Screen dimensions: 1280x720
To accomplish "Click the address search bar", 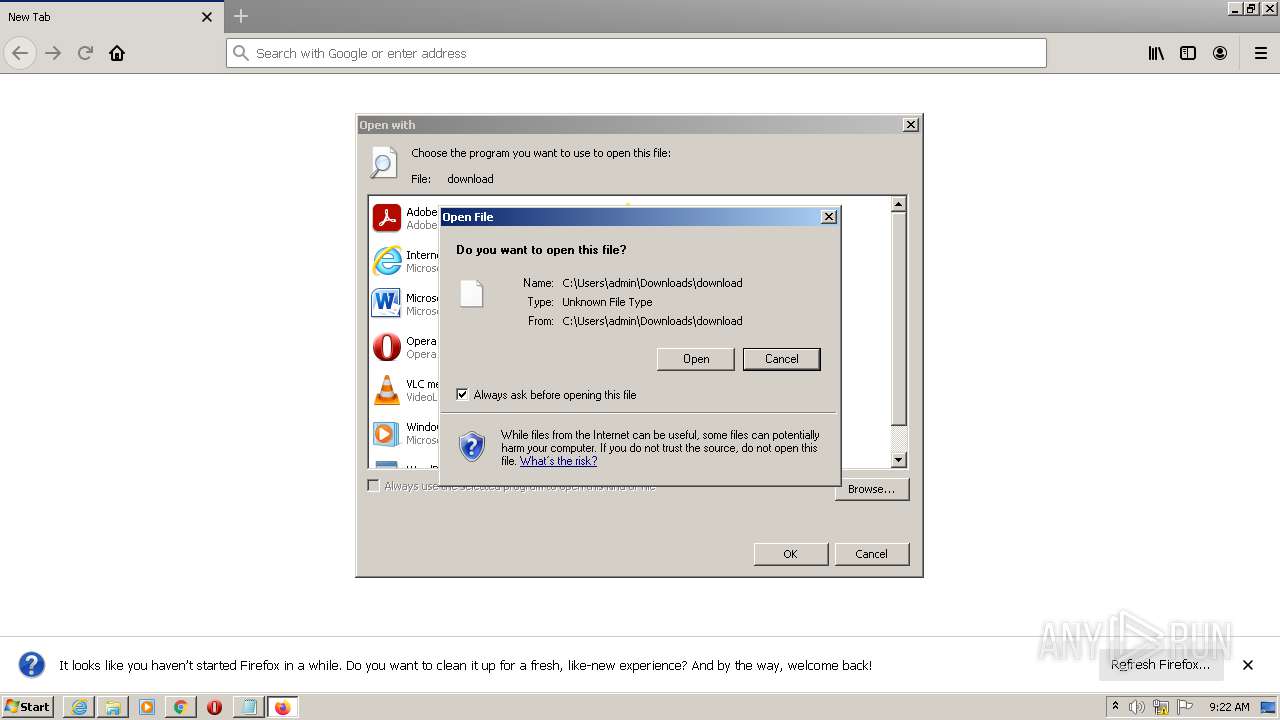I will [636, 53].
